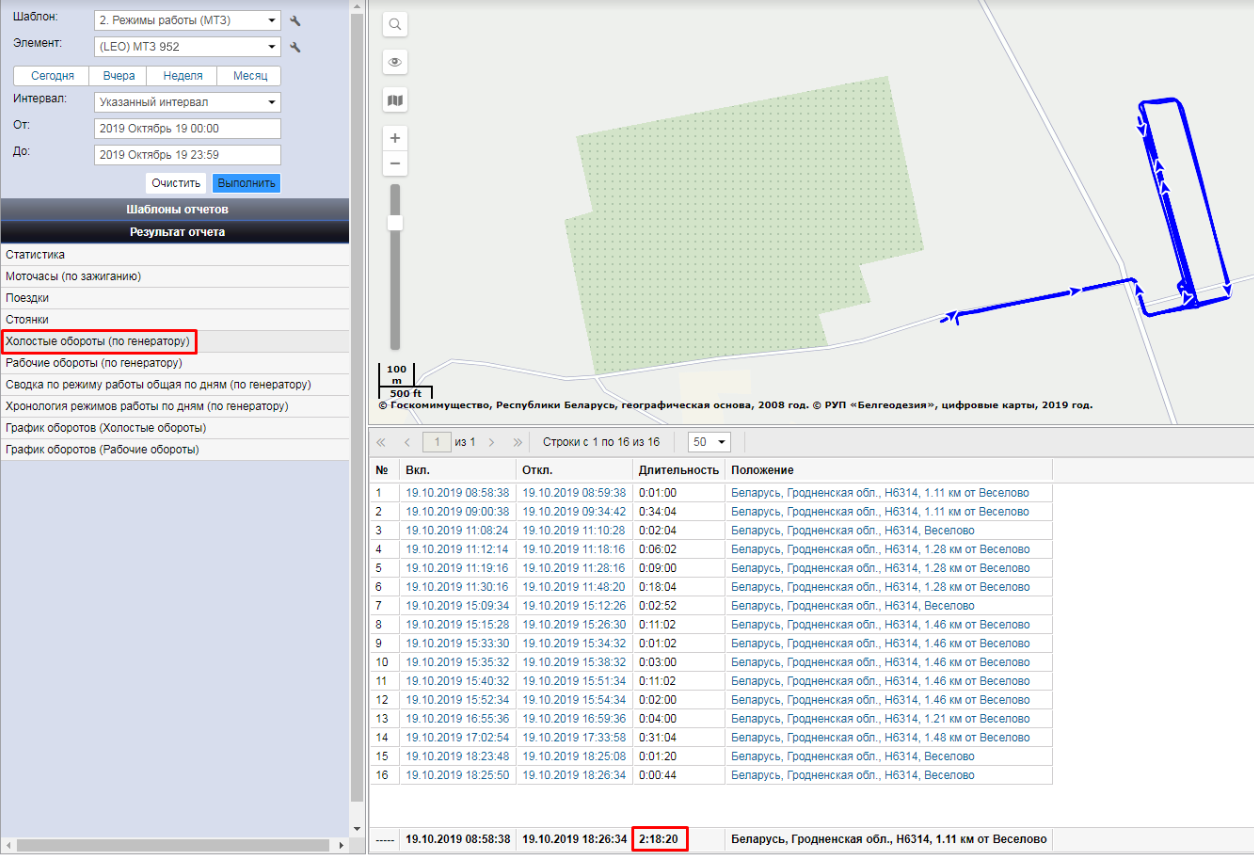Open Сводка по режиму работы общая по дням
The width and height of the screenshot is (1254, 855).
[175, 384]
